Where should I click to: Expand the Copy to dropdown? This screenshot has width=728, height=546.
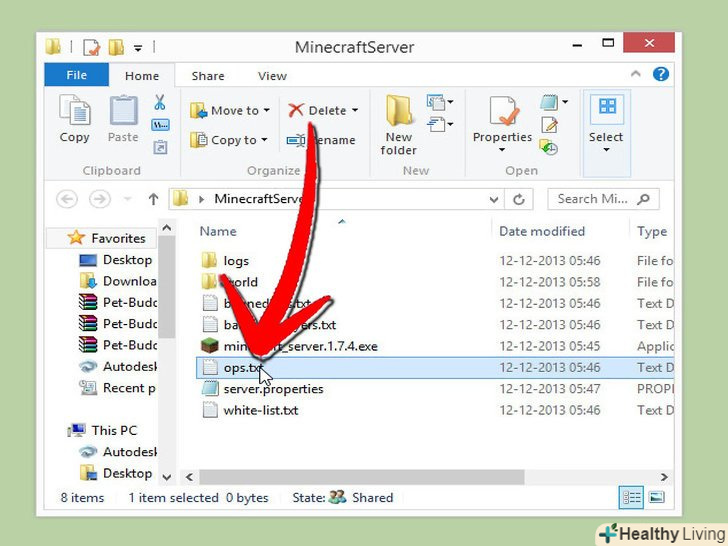264,140
